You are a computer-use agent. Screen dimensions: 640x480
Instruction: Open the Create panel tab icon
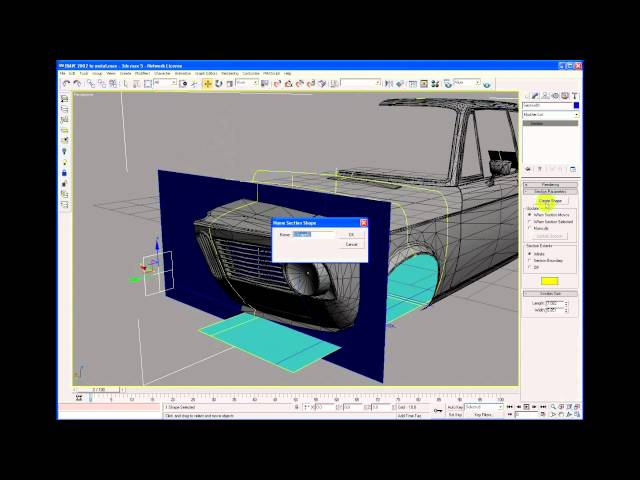527,96
